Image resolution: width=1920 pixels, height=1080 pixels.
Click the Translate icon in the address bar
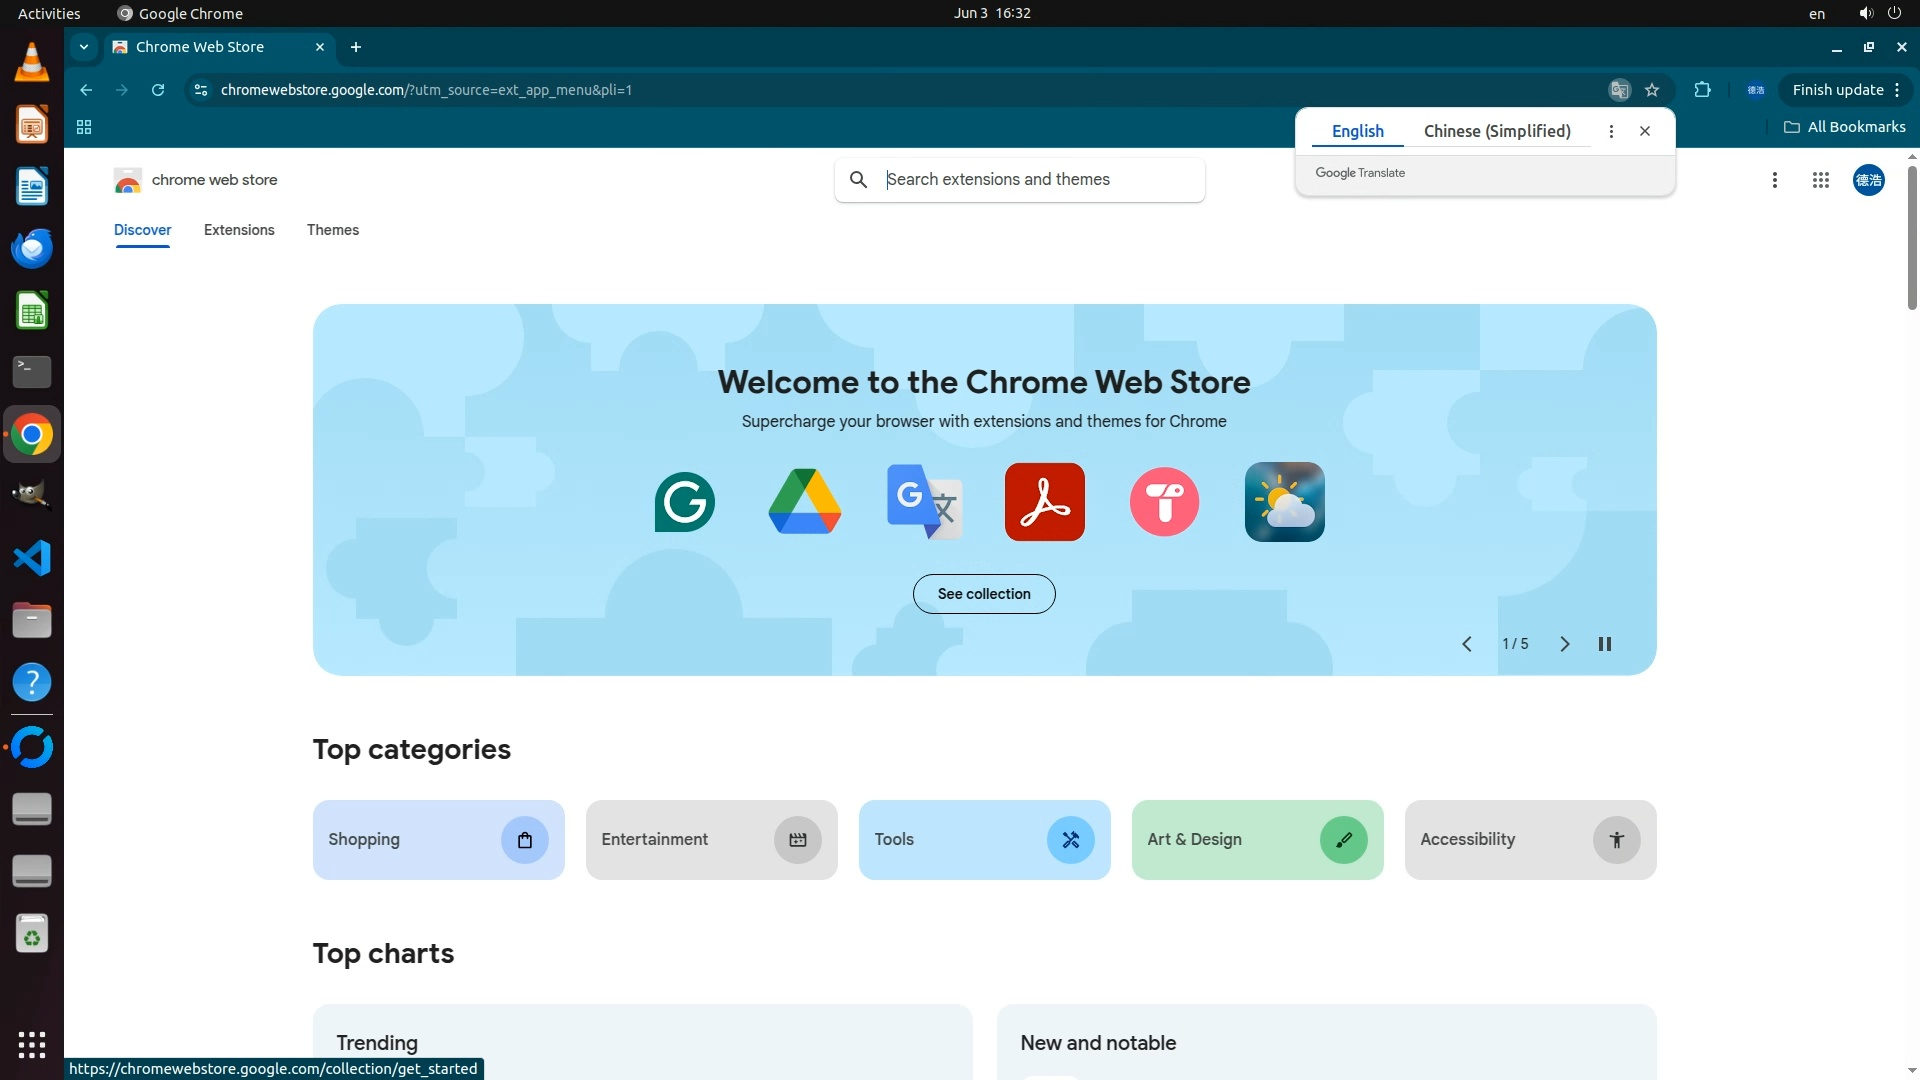click(x=1619, y=90)
